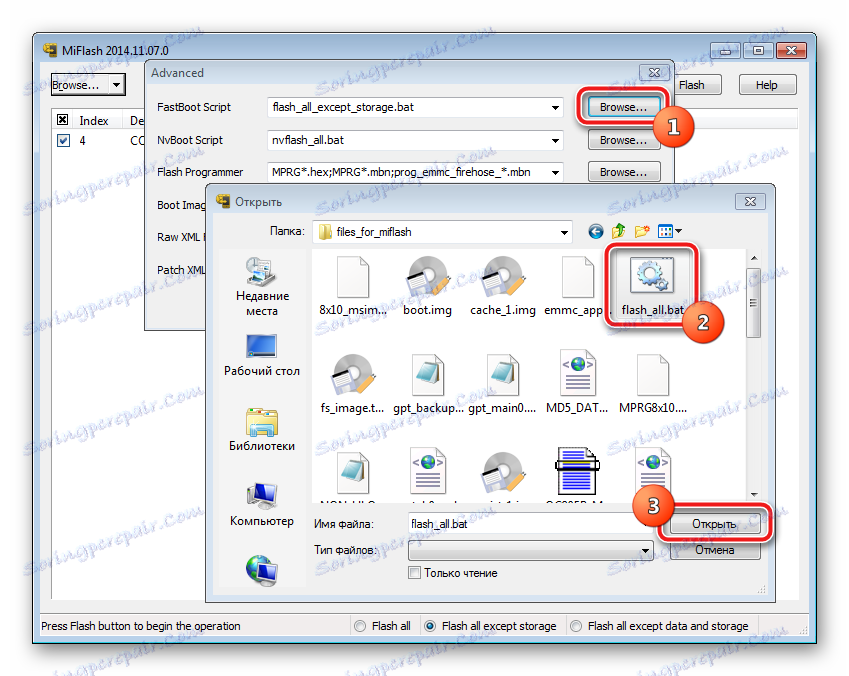Viewport: 849px width, 676px height.
Task: Select the gpt_backup file
Action: click(x=428, y=384)
